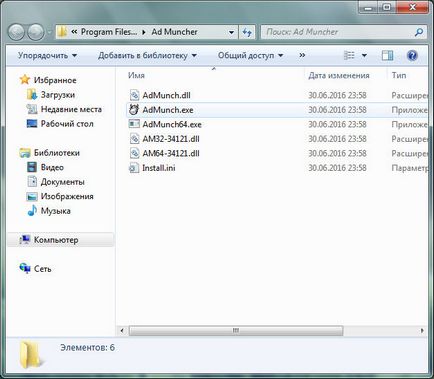Select the AM64-34121.dll file name
Viewport: 434px width, 379px height.
pyautogui.click(x=171, y=153)
